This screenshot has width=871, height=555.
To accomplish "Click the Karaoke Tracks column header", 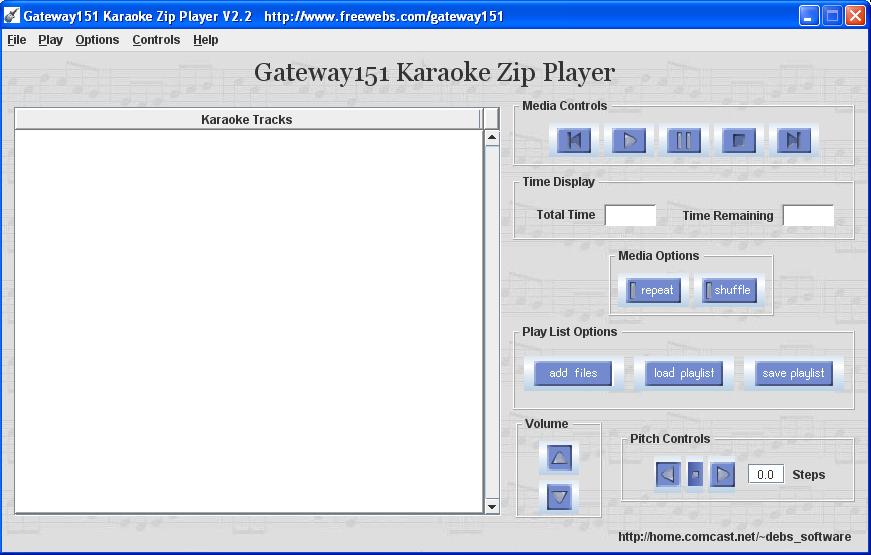I will (x=247, y=119).
